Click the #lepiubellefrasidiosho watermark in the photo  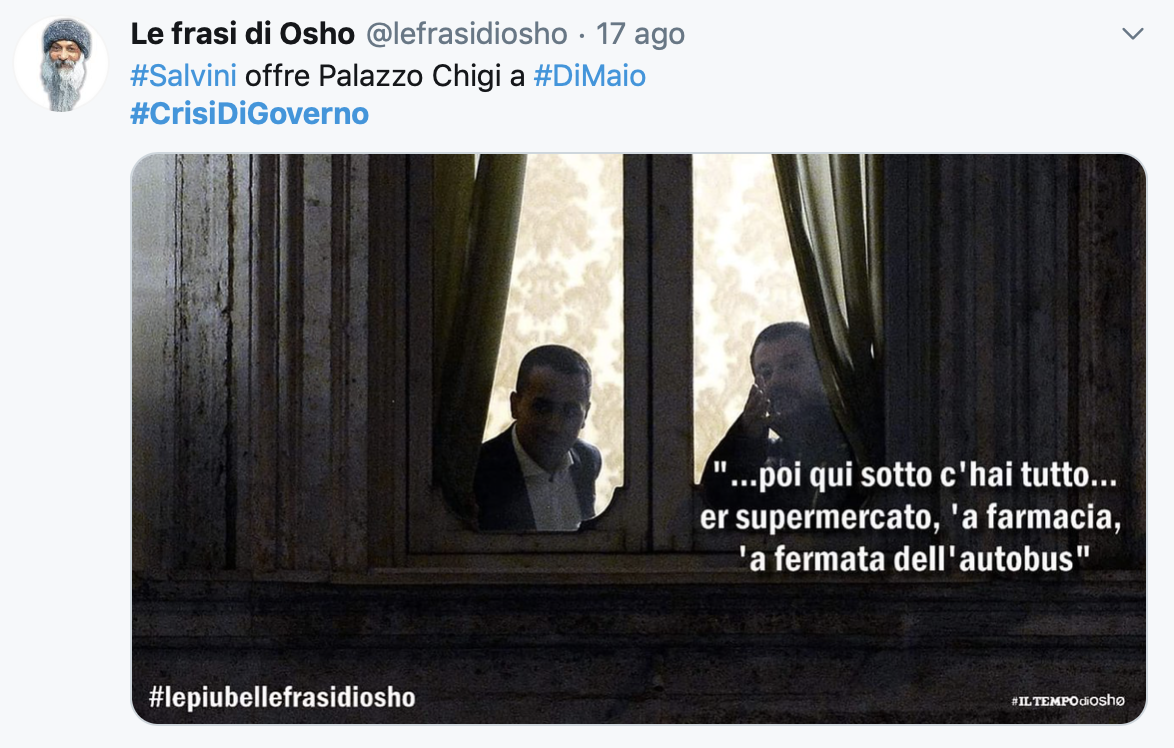coord(282,697)
